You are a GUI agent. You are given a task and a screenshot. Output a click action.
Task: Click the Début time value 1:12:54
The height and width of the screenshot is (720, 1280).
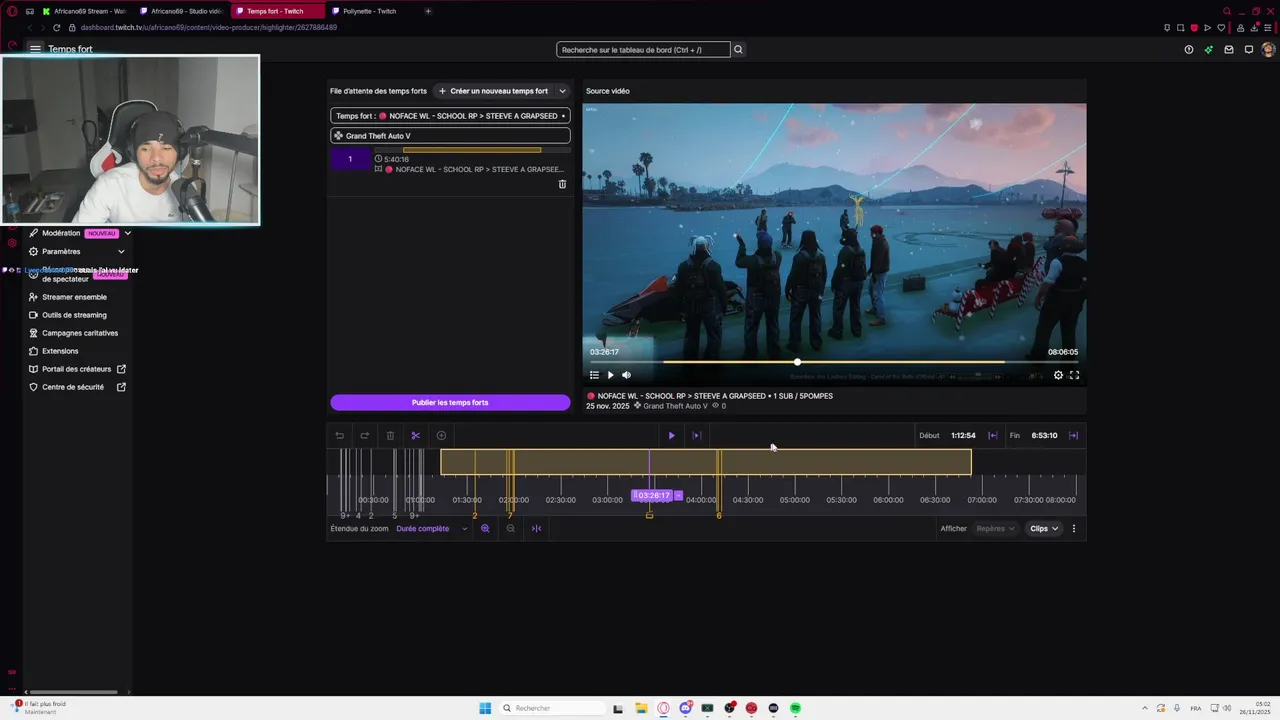(x=963, y=435)
